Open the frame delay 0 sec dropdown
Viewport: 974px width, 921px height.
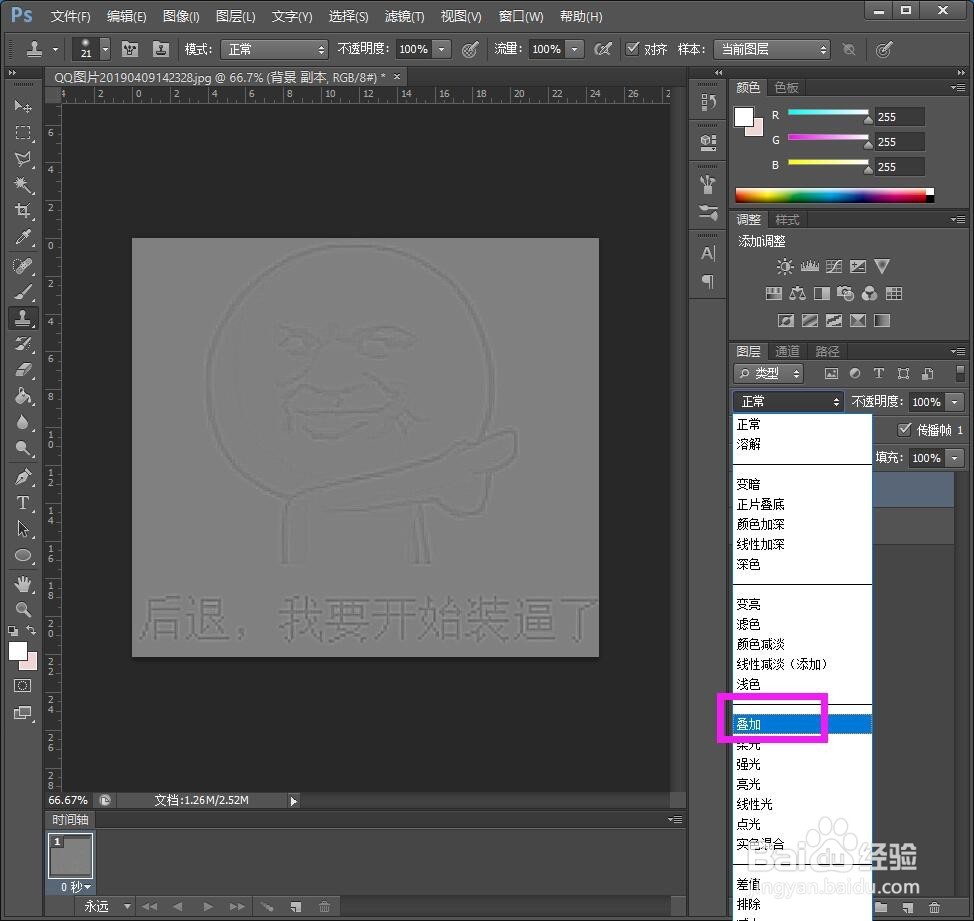76,887
